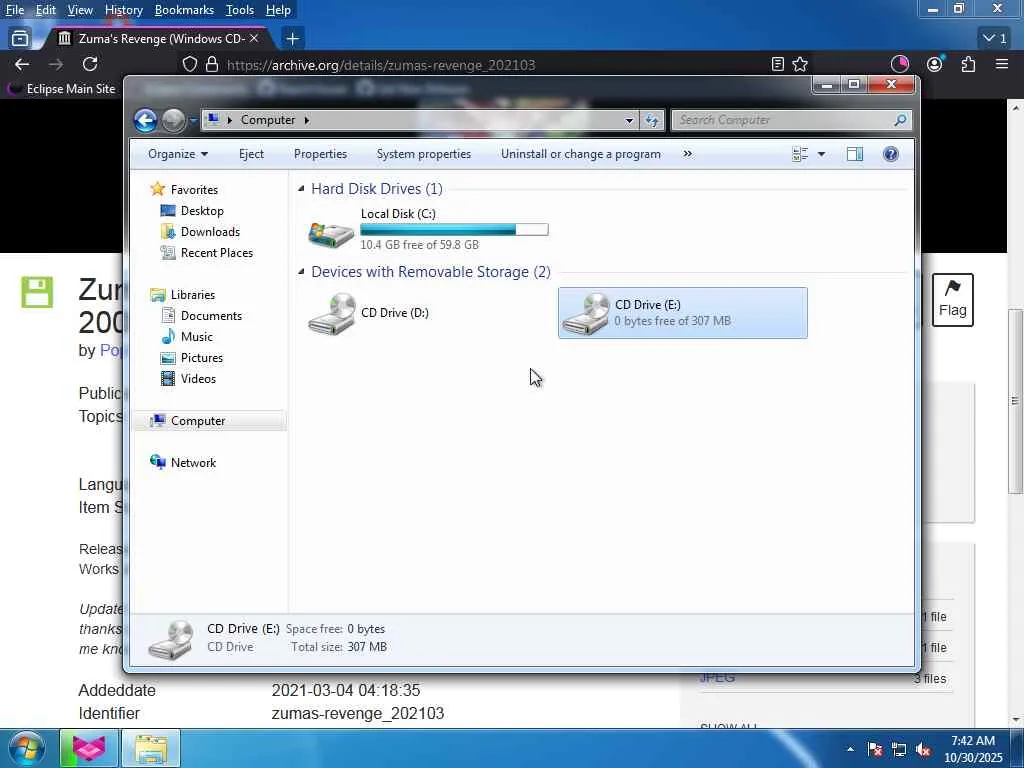Click Explorer's greyed forward arrow button

[x=173, y=120]
